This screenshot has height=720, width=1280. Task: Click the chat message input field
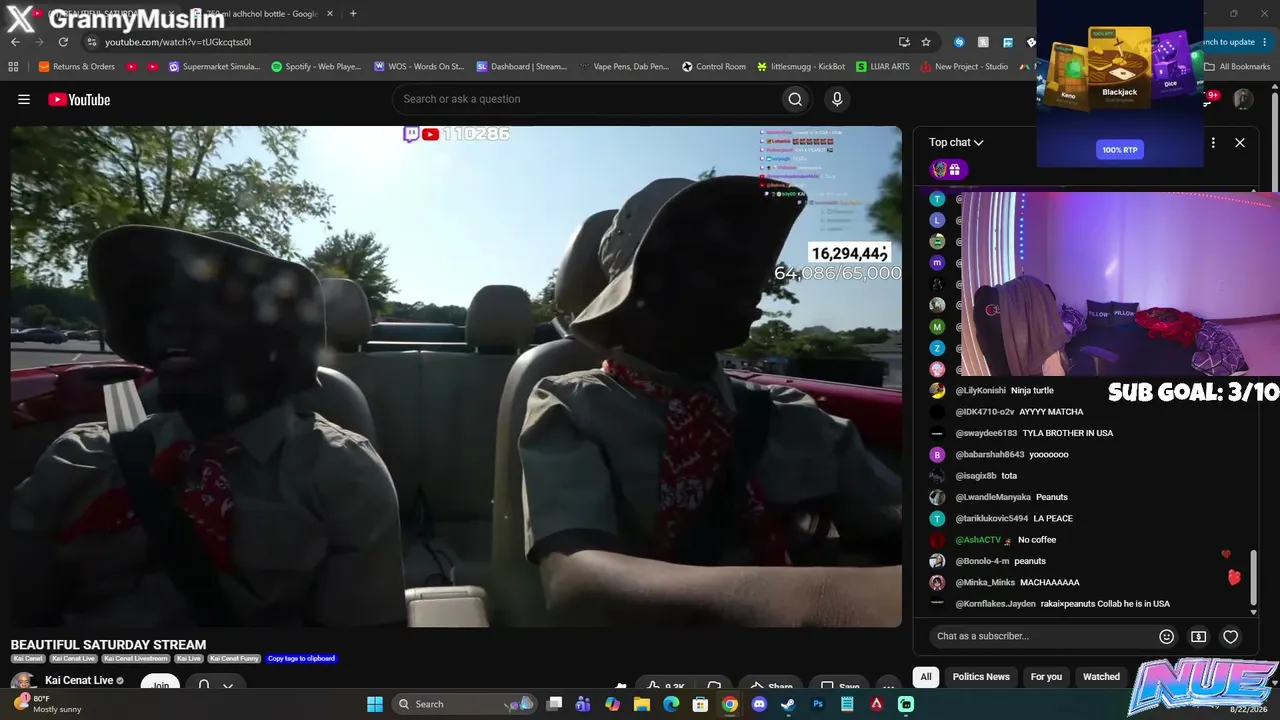tap(1040, 636)
